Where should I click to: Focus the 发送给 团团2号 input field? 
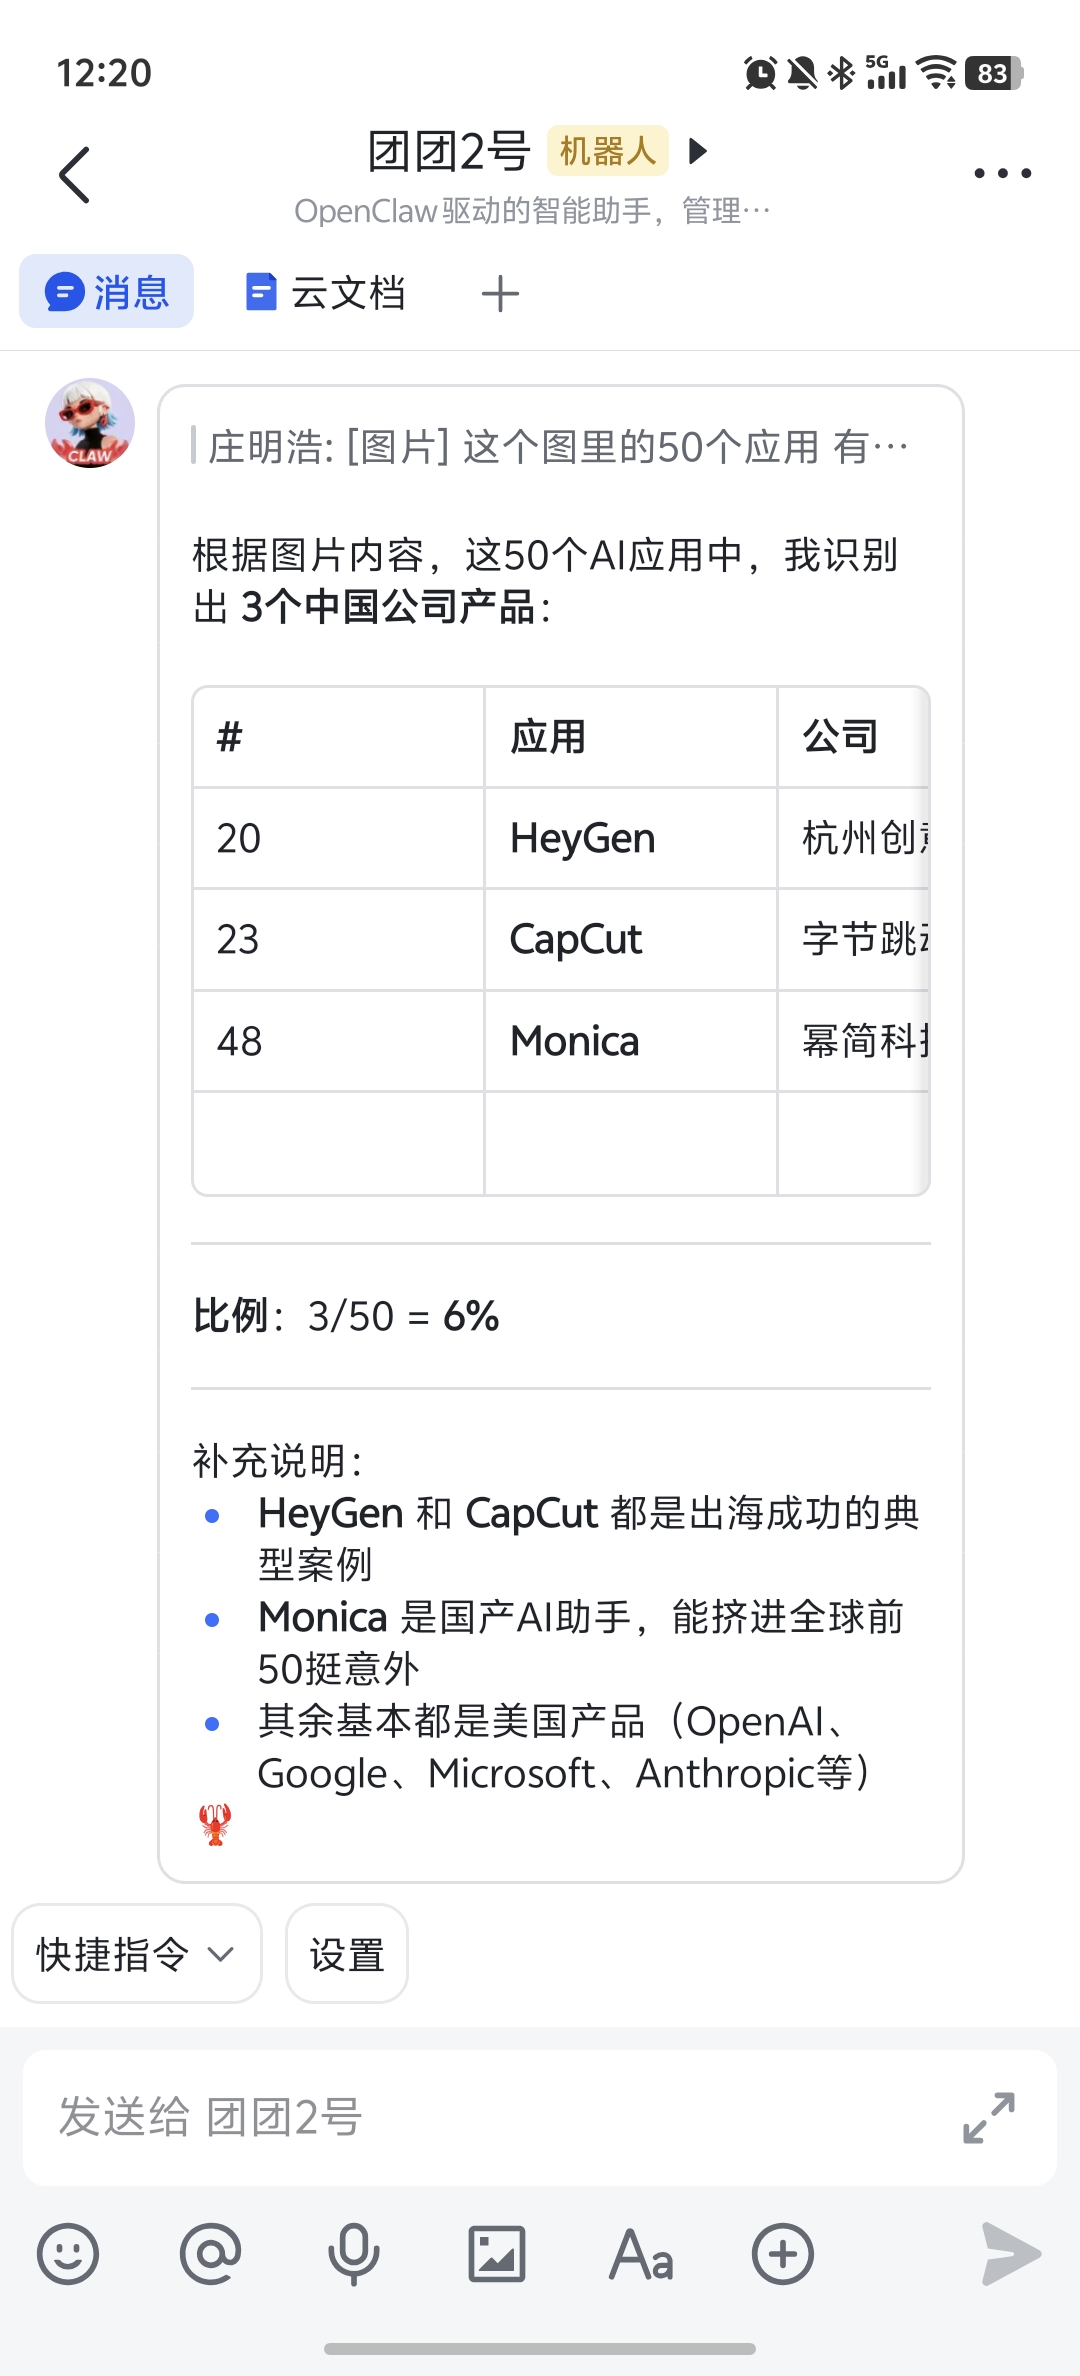480,2118
